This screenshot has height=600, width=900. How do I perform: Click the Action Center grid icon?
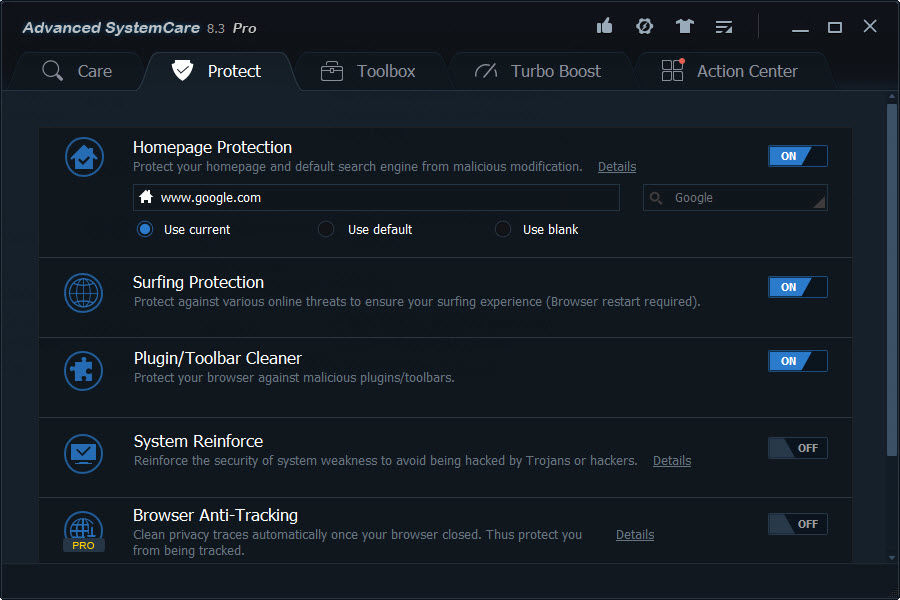pyautogui.click(x=673, y=70)
